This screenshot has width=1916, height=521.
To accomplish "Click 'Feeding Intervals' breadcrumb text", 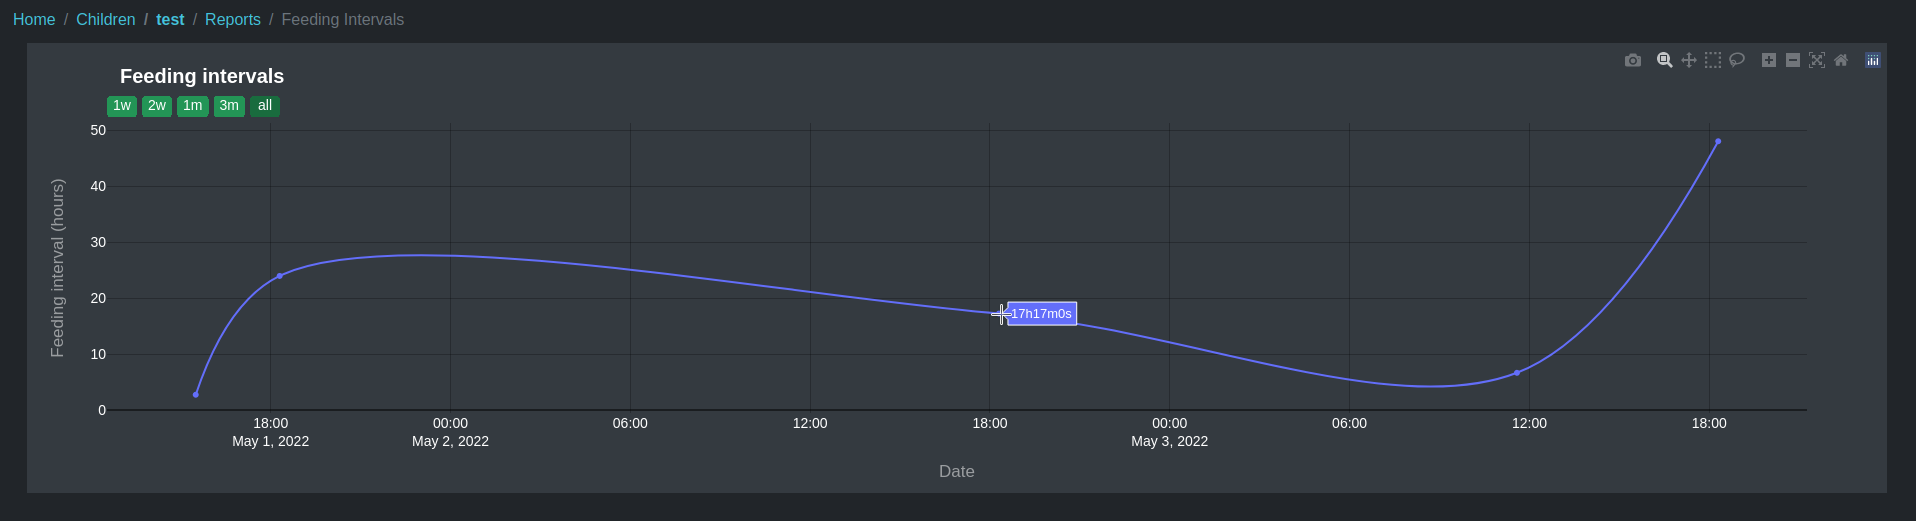I will tap(343, 20).
